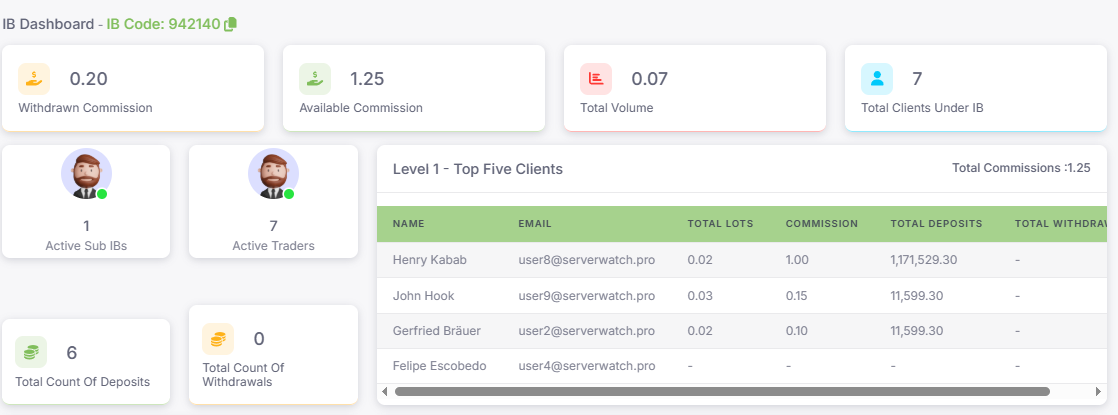Select the Gerfried Bräuer name cell
This screenshot has width=1118, height=415.
tap(436, 331)
